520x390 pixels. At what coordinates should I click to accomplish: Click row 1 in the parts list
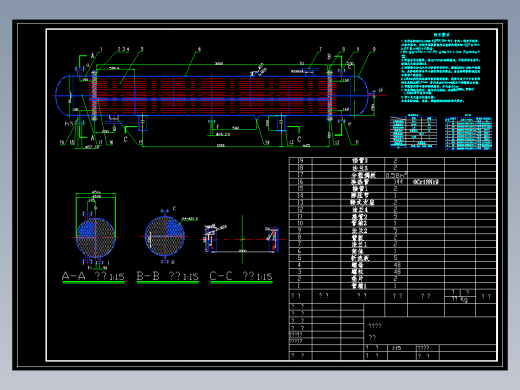(x=392, y=286)
